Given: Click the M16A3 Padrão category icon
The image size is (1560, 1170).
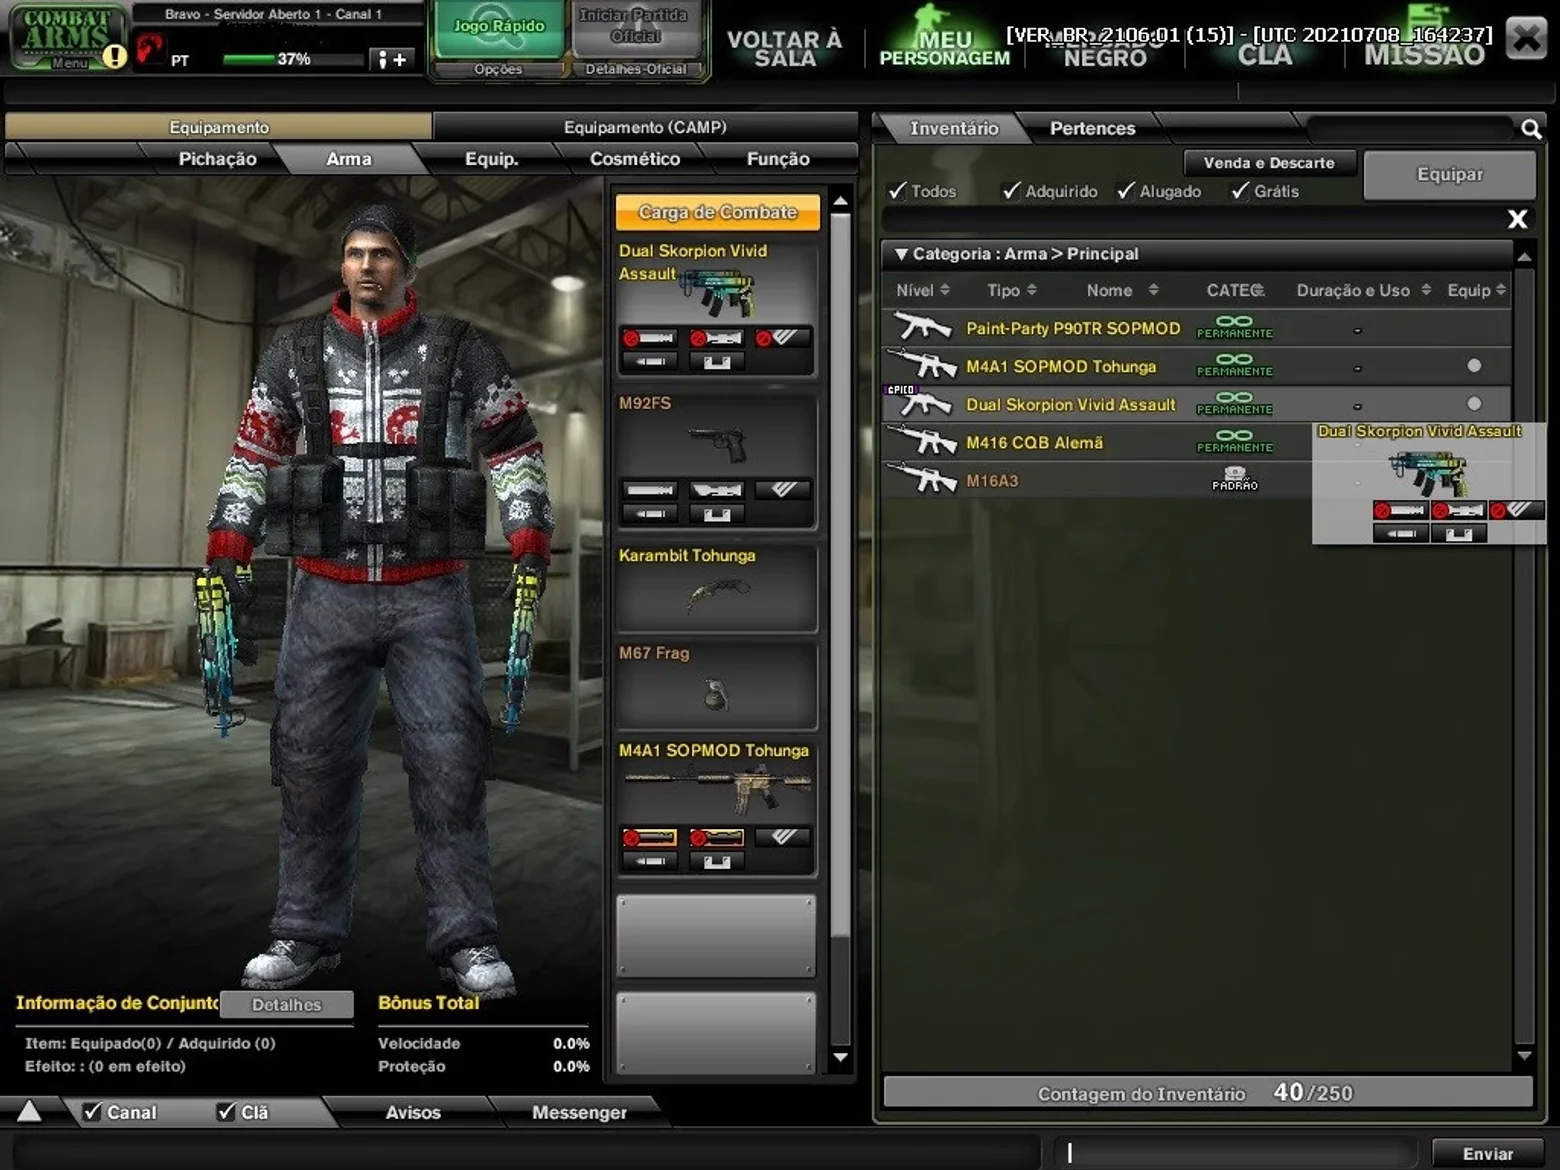Looking at the screenshot, I should 1235,478.
